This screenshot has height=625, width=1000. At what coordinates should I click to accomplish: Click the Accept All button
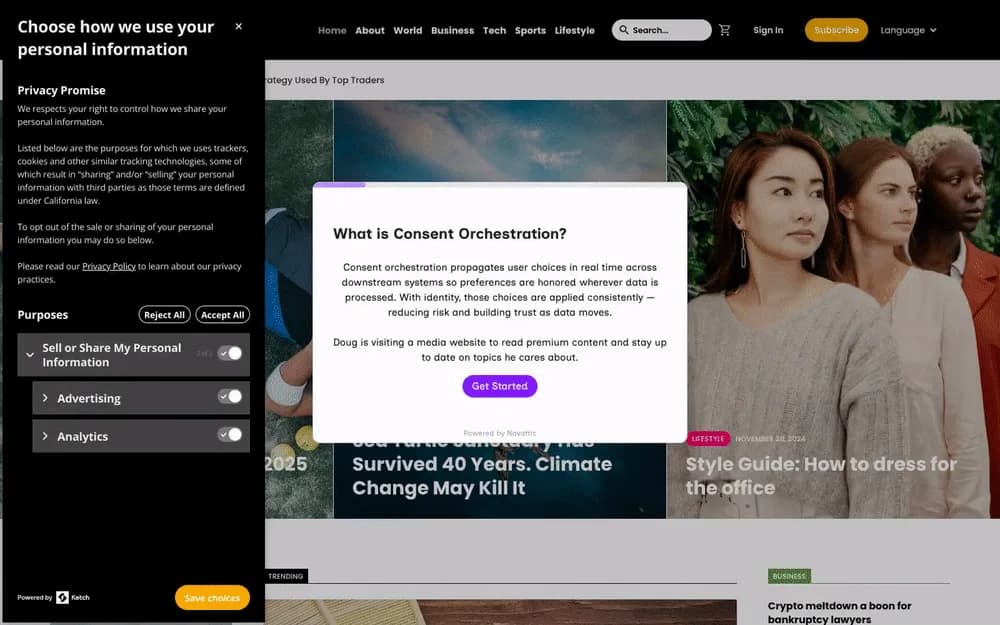[x=222, y=315]
